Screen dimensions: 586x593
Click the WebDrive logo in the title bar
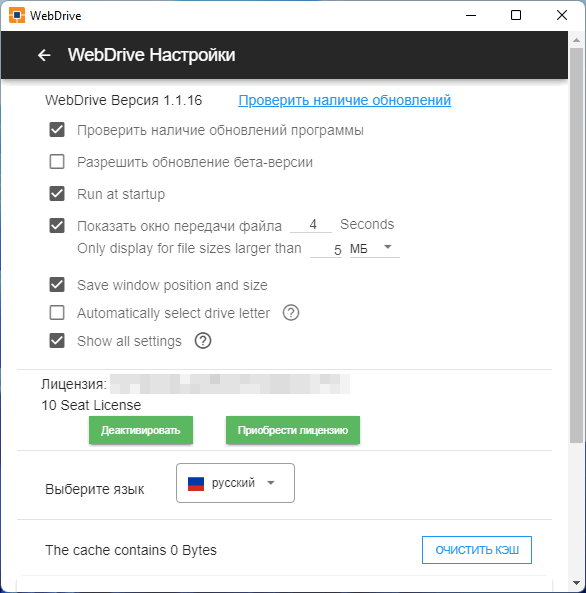[x=17, y=16]
